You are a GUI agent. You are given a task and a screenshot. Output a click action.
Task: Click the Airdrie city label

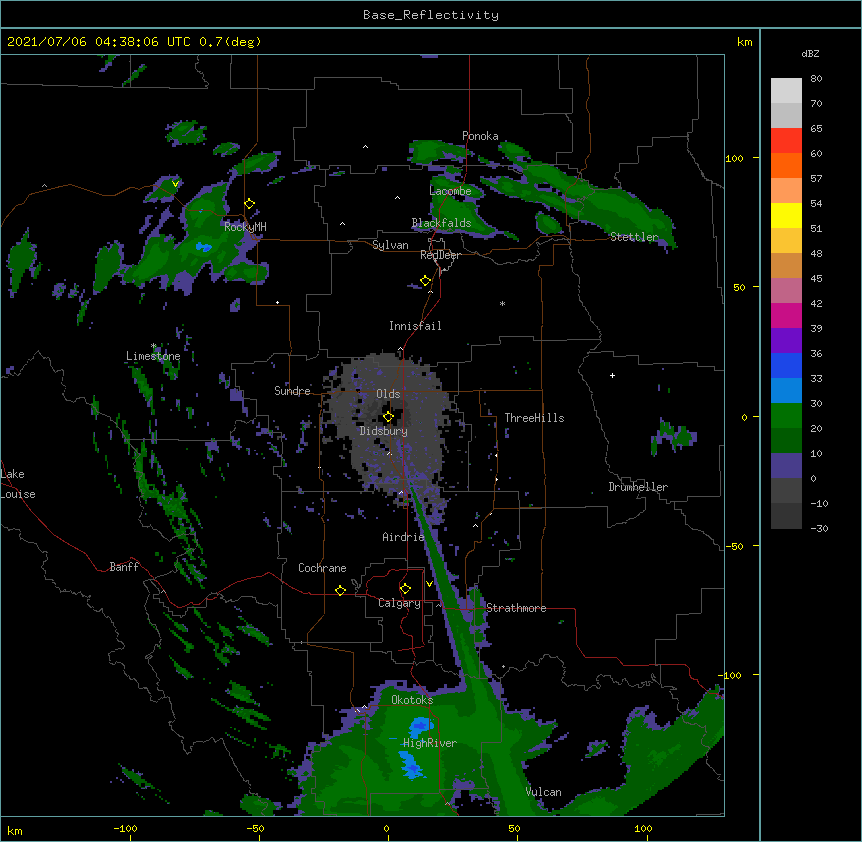click(404, 537)
